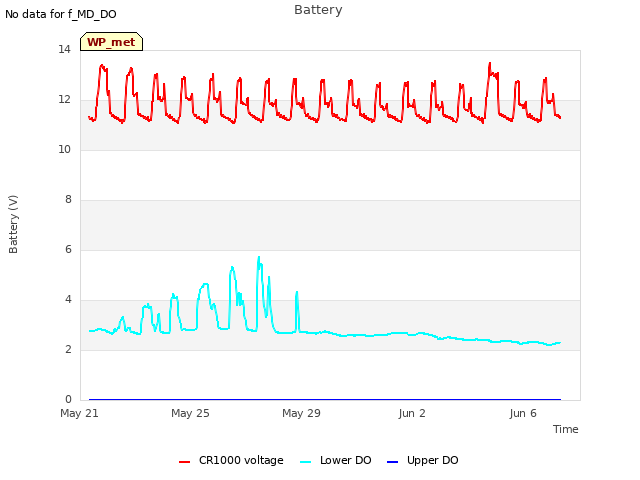Click the Jun 2 x-axis tick label
The width and height of the screenshot is (640, 480).
point(412,413)
